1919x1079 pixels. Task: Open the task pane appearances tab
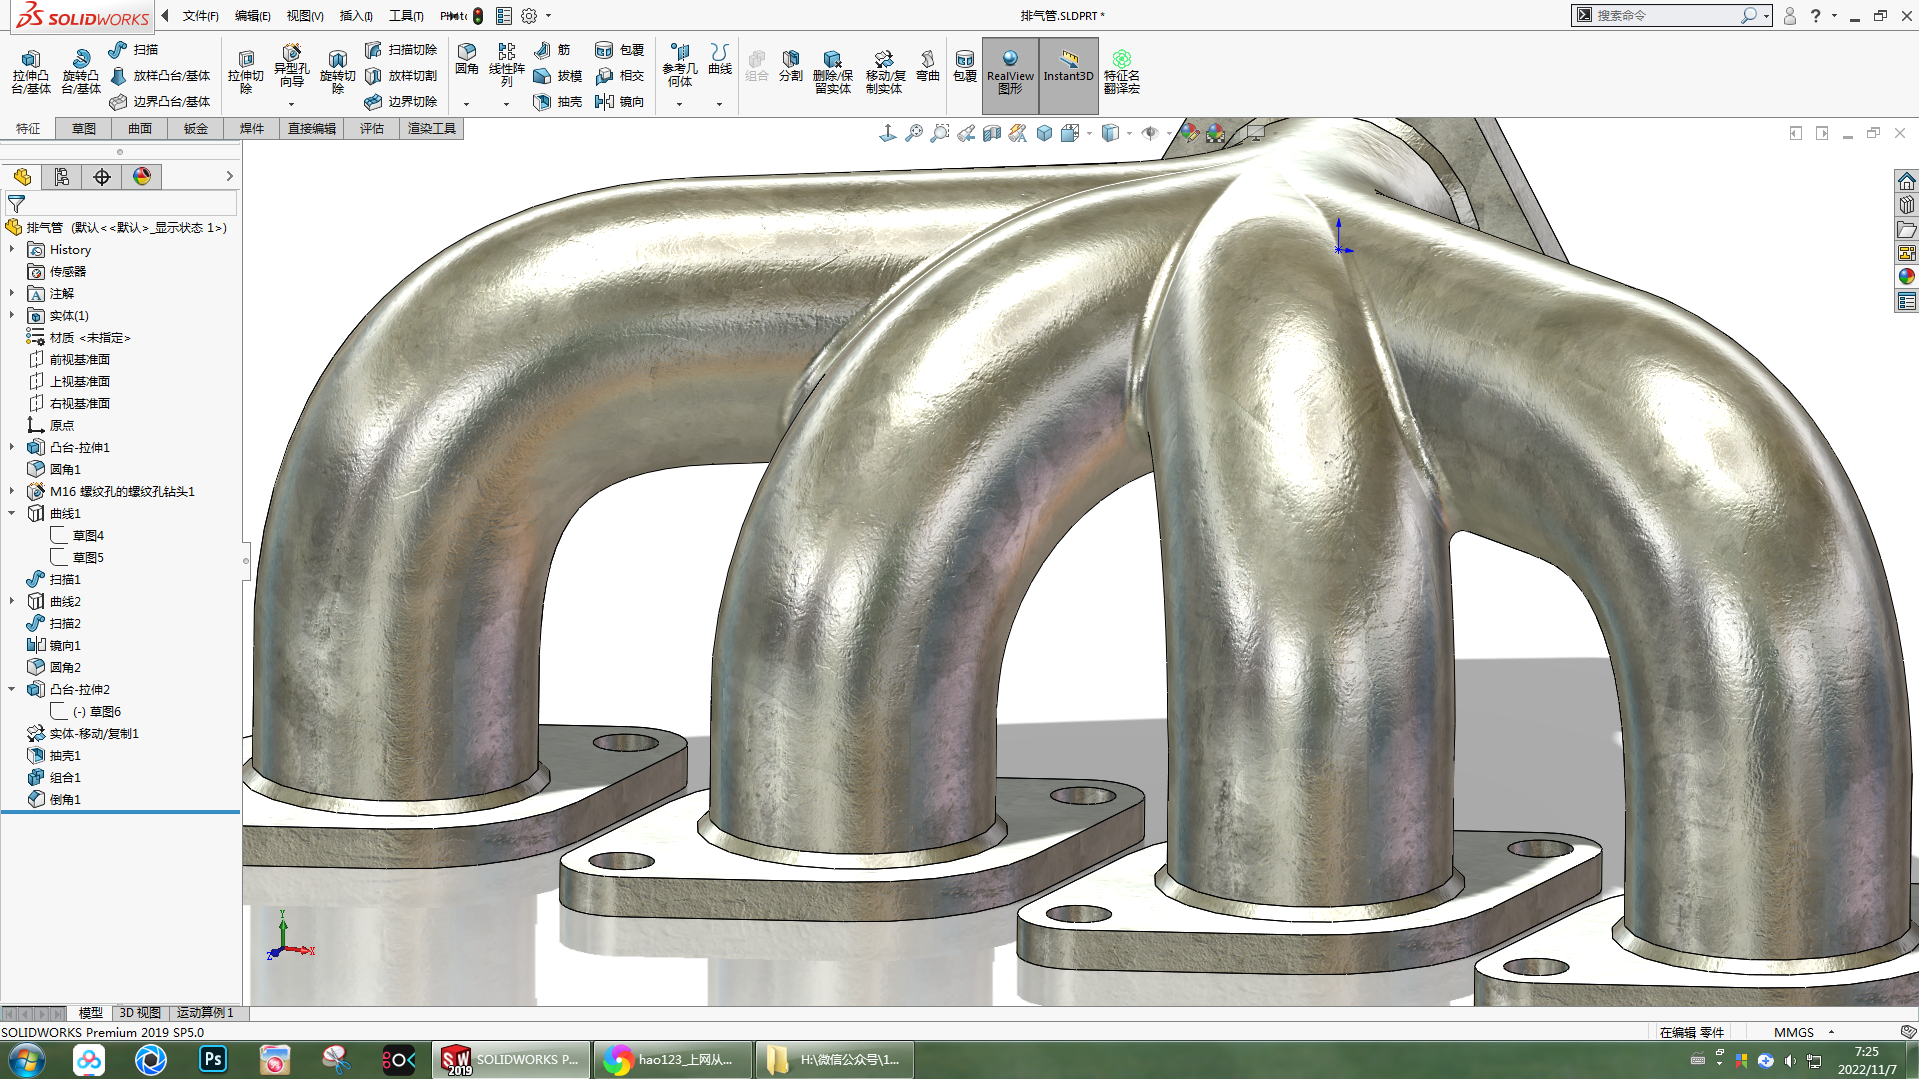click(1907, 276)
